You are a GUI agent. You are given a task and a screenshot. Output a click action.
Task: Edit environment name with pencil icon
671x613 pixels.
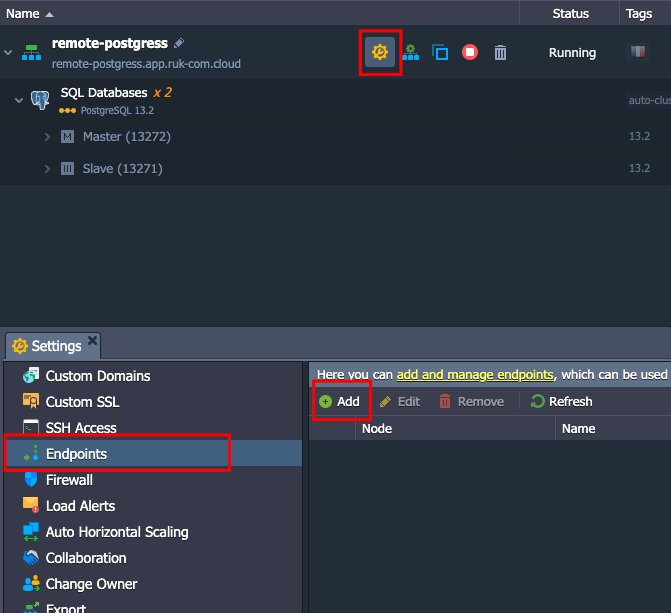pyautogui.click(x=179, y=43)
